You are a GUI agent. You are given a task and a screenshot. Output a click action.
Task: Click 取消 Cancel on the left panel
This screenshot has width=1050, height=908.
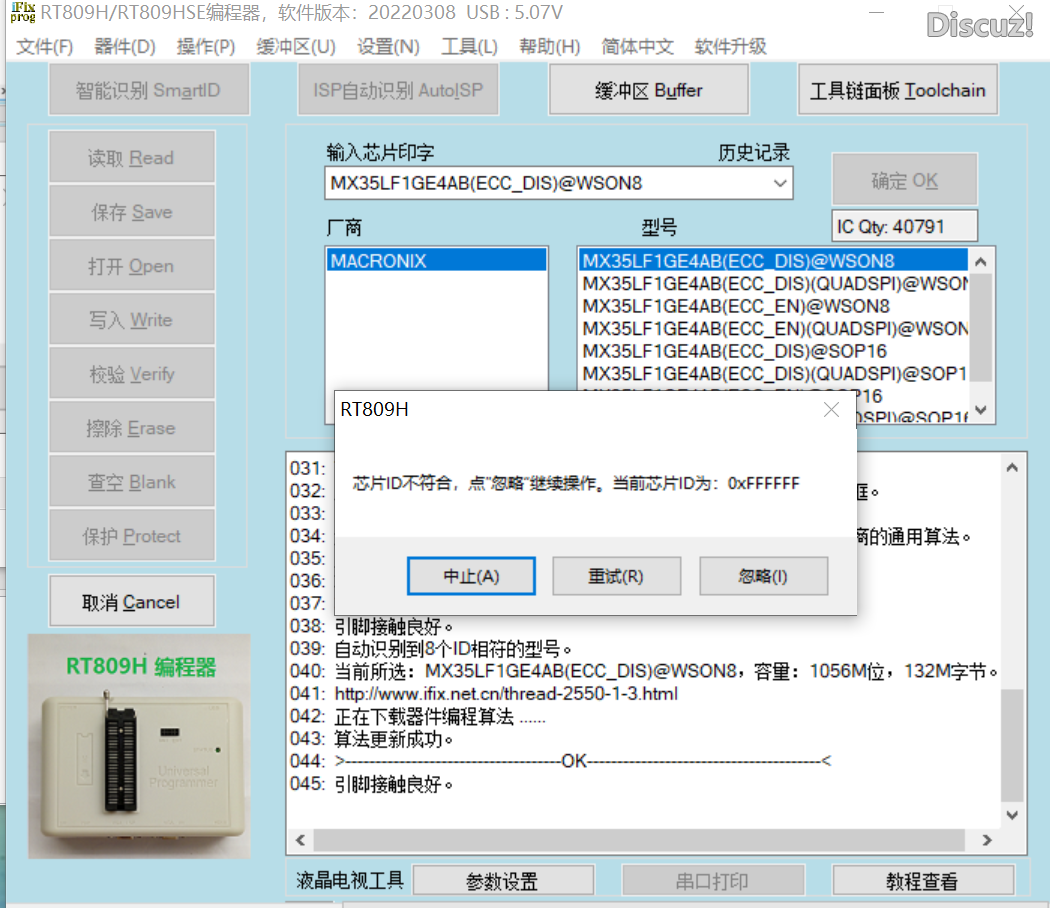pos(131,600)
